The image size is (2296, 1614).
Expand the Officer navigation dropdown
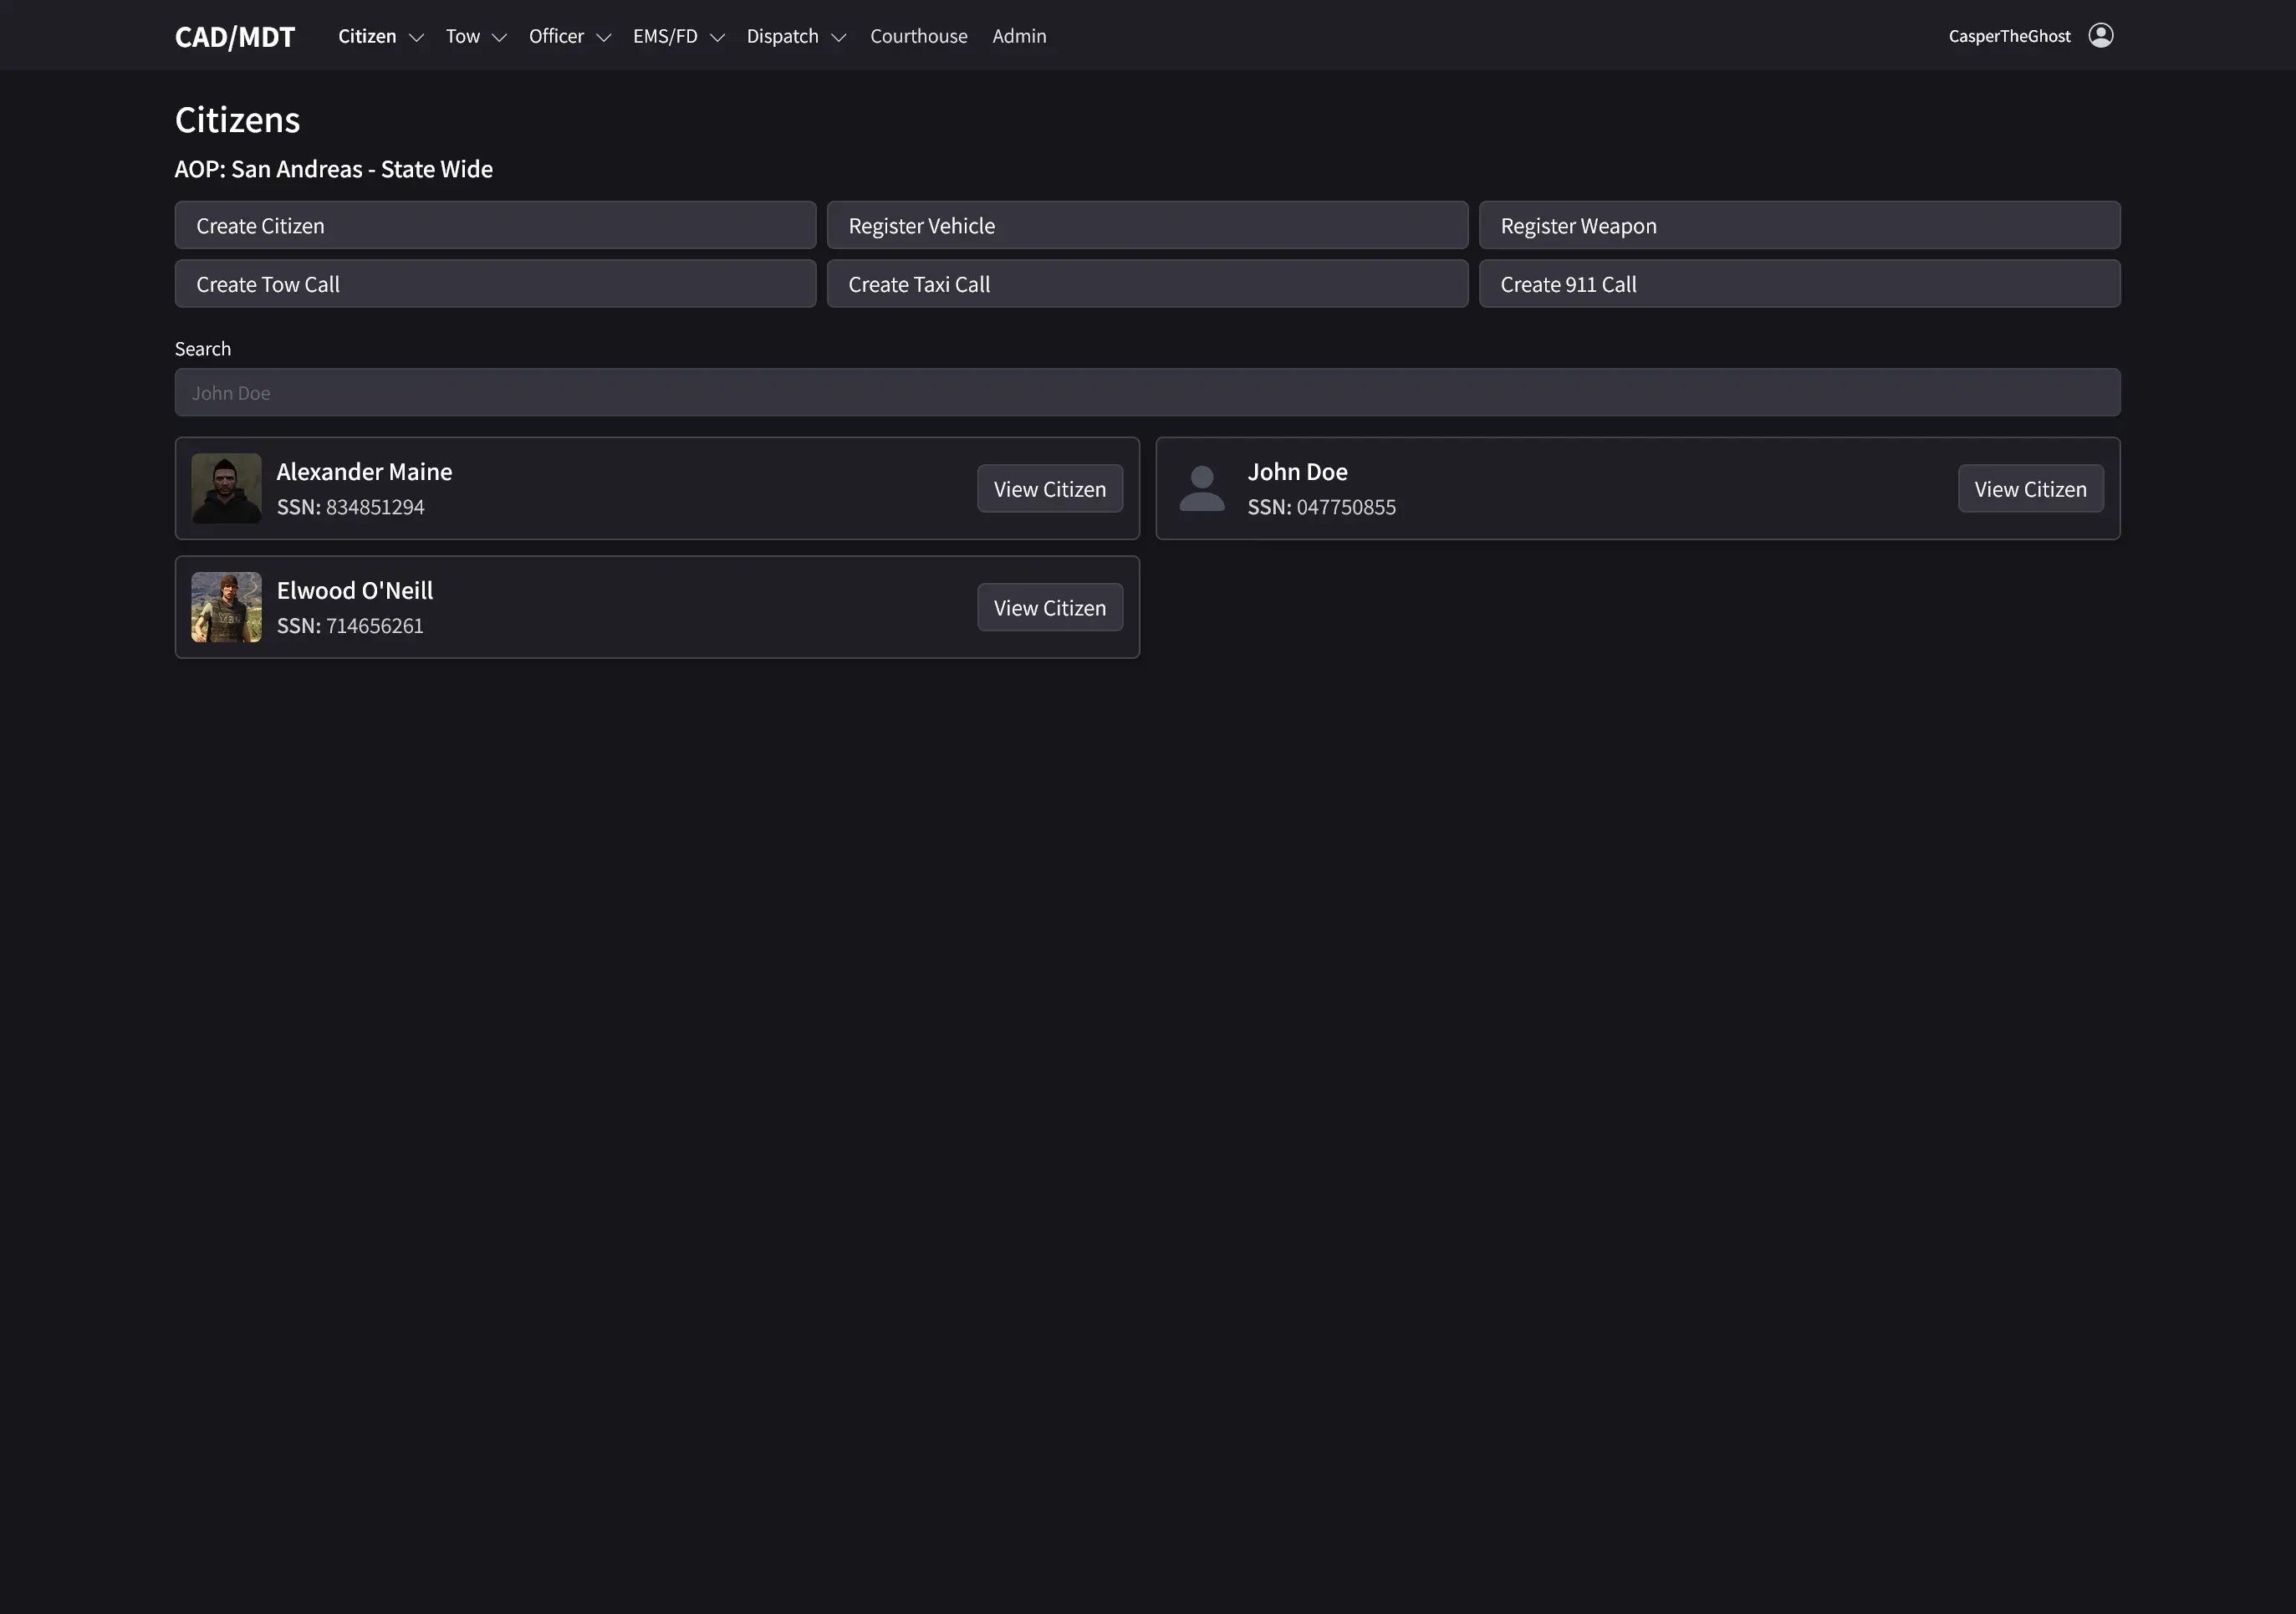569,36
